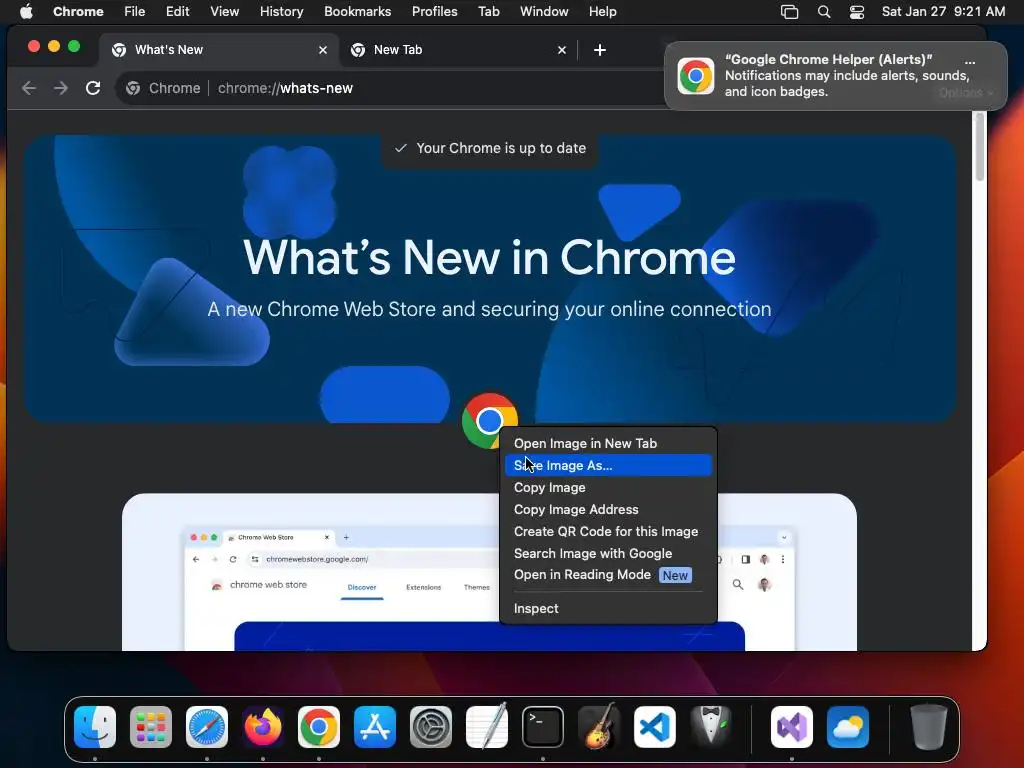Choose Search Image with Google
1024x768 pixels.
coord(608,553)
